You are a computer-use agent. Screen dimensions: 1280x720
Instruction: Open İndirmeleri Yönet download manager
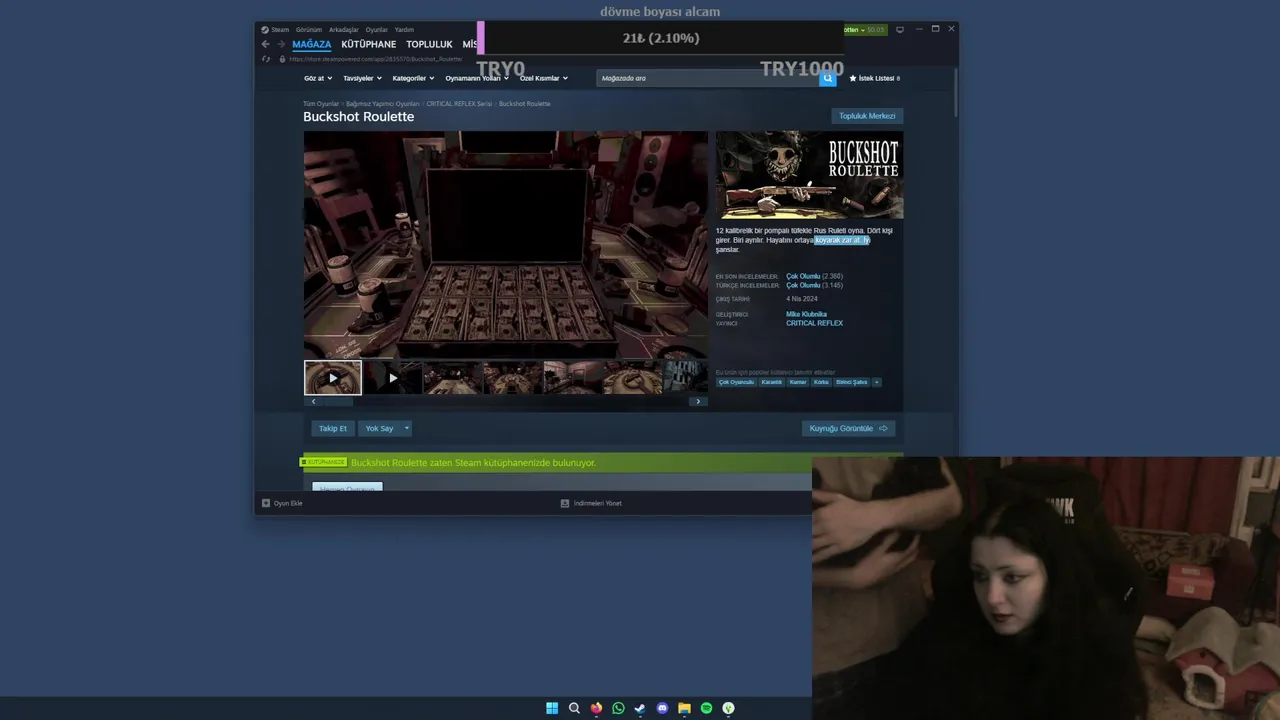tap(591, 503)
